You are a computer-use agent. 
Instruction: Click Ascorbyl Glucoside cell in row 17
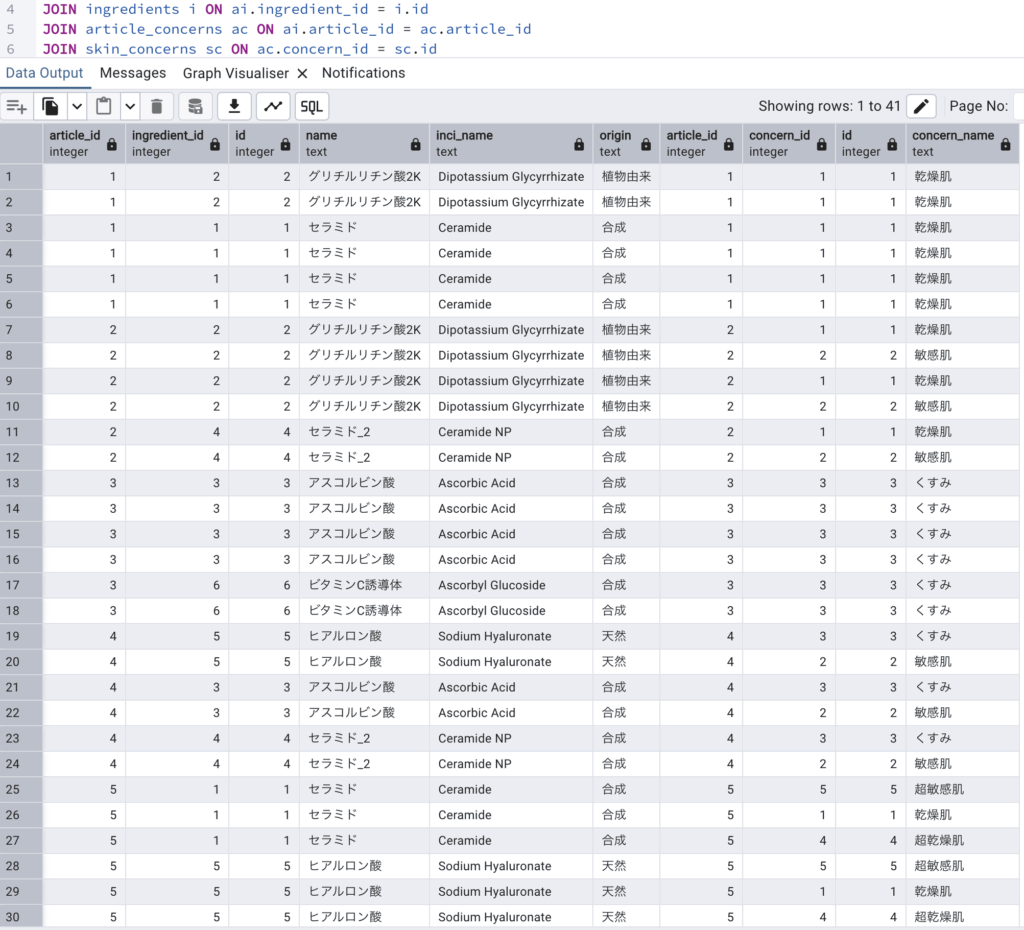pos(511,585)
